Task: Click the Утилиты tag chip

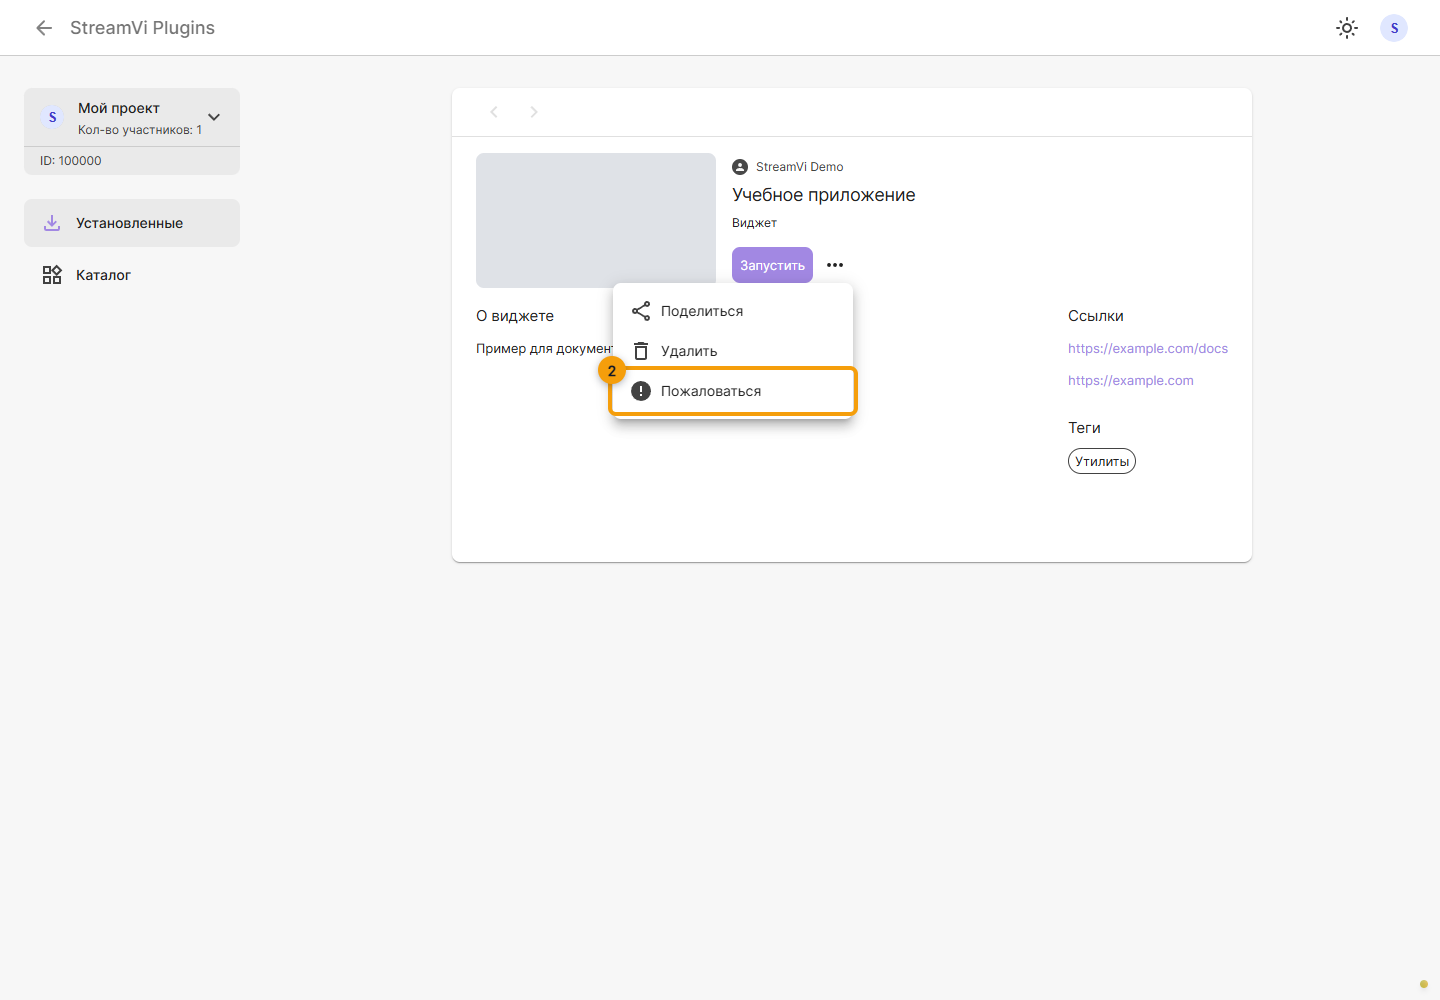Action: tap(1102, 461)
